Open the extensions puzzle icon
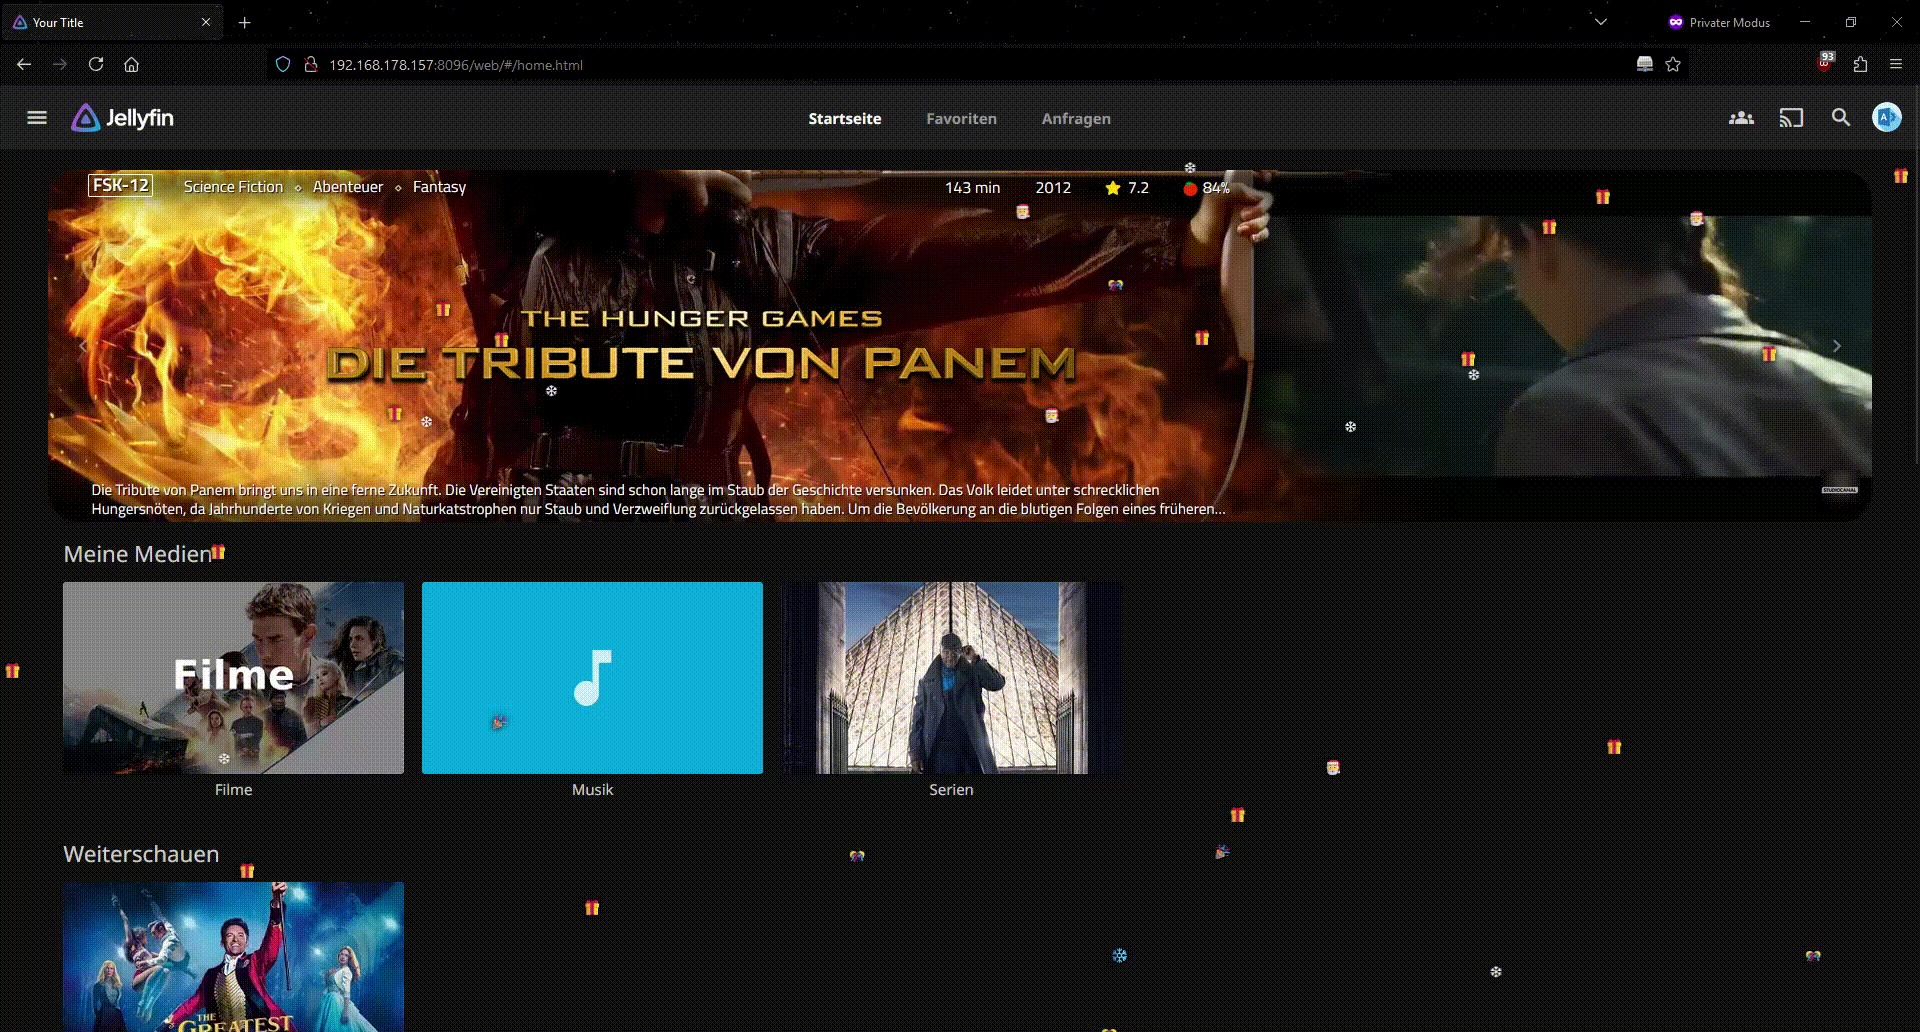Screen dimensions: 1920x1032 (x=1860, y=64)
